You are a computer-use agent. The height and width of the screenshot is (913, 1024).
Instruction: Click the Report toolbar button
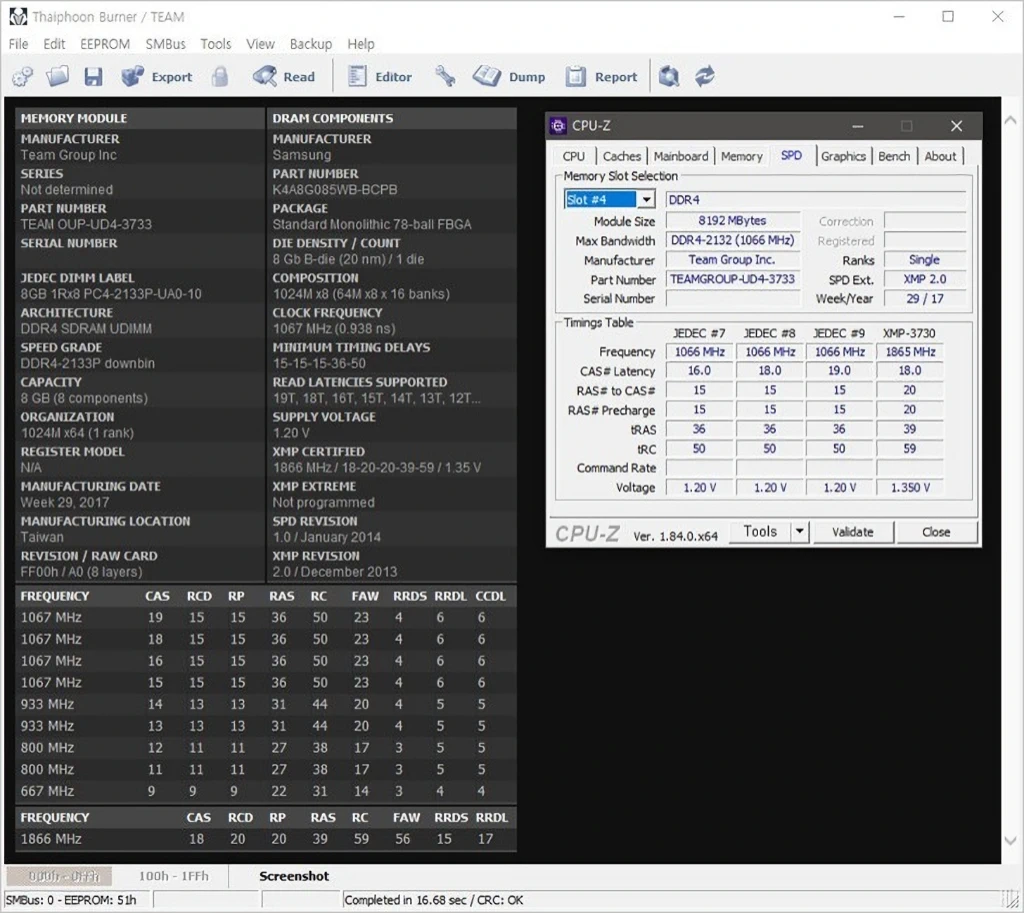coord(601,76)
